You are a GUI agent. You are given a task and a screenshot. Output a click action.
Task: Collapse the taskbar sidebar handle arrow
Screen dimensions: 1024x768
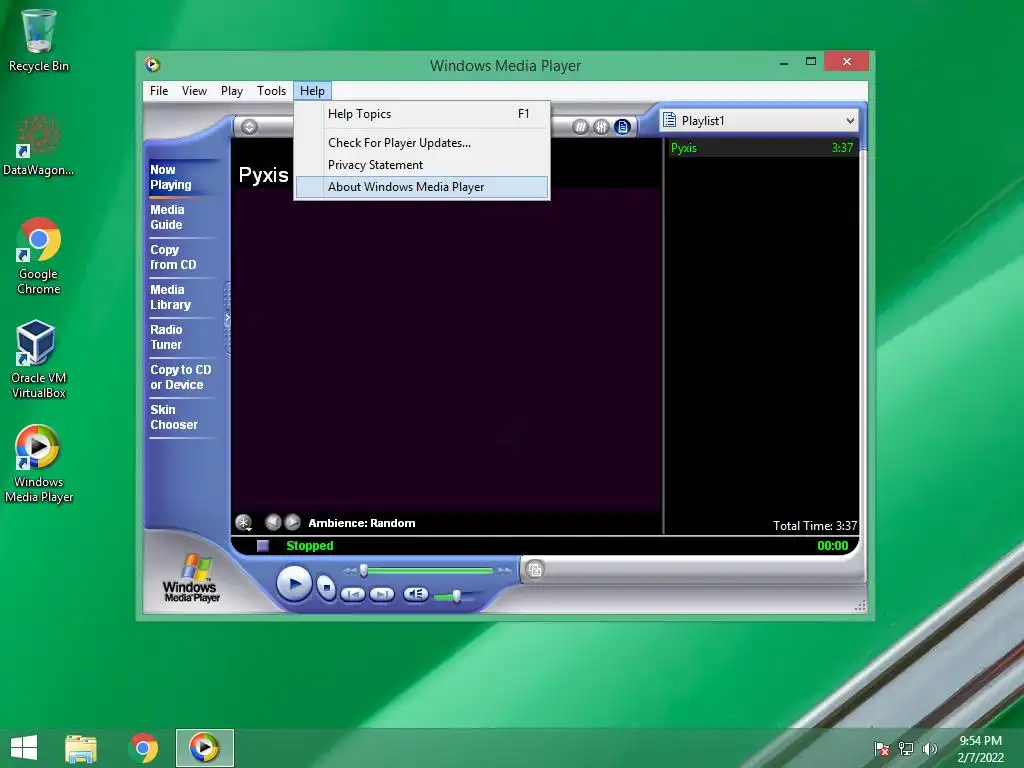227,318
